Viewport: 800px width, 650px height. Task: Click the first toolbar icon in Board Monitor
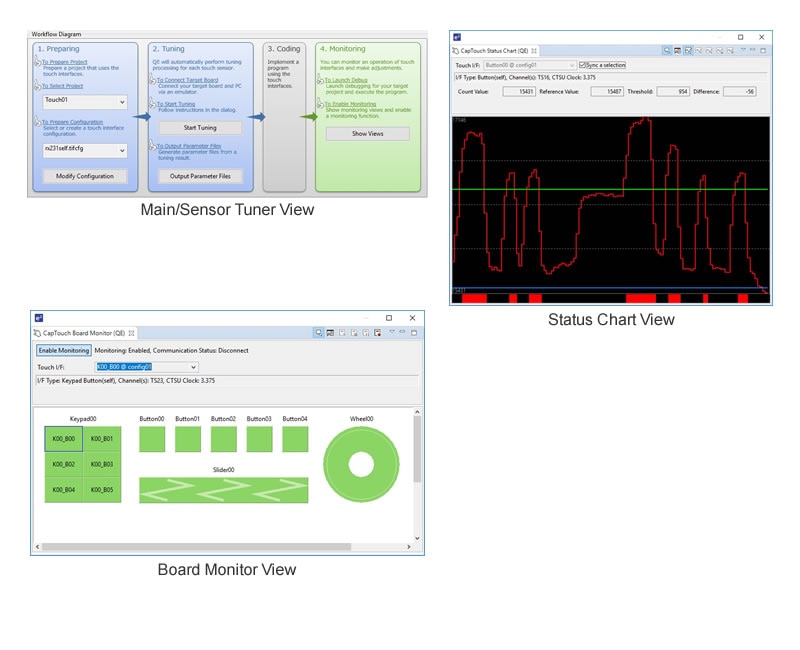tap(318, 332)
